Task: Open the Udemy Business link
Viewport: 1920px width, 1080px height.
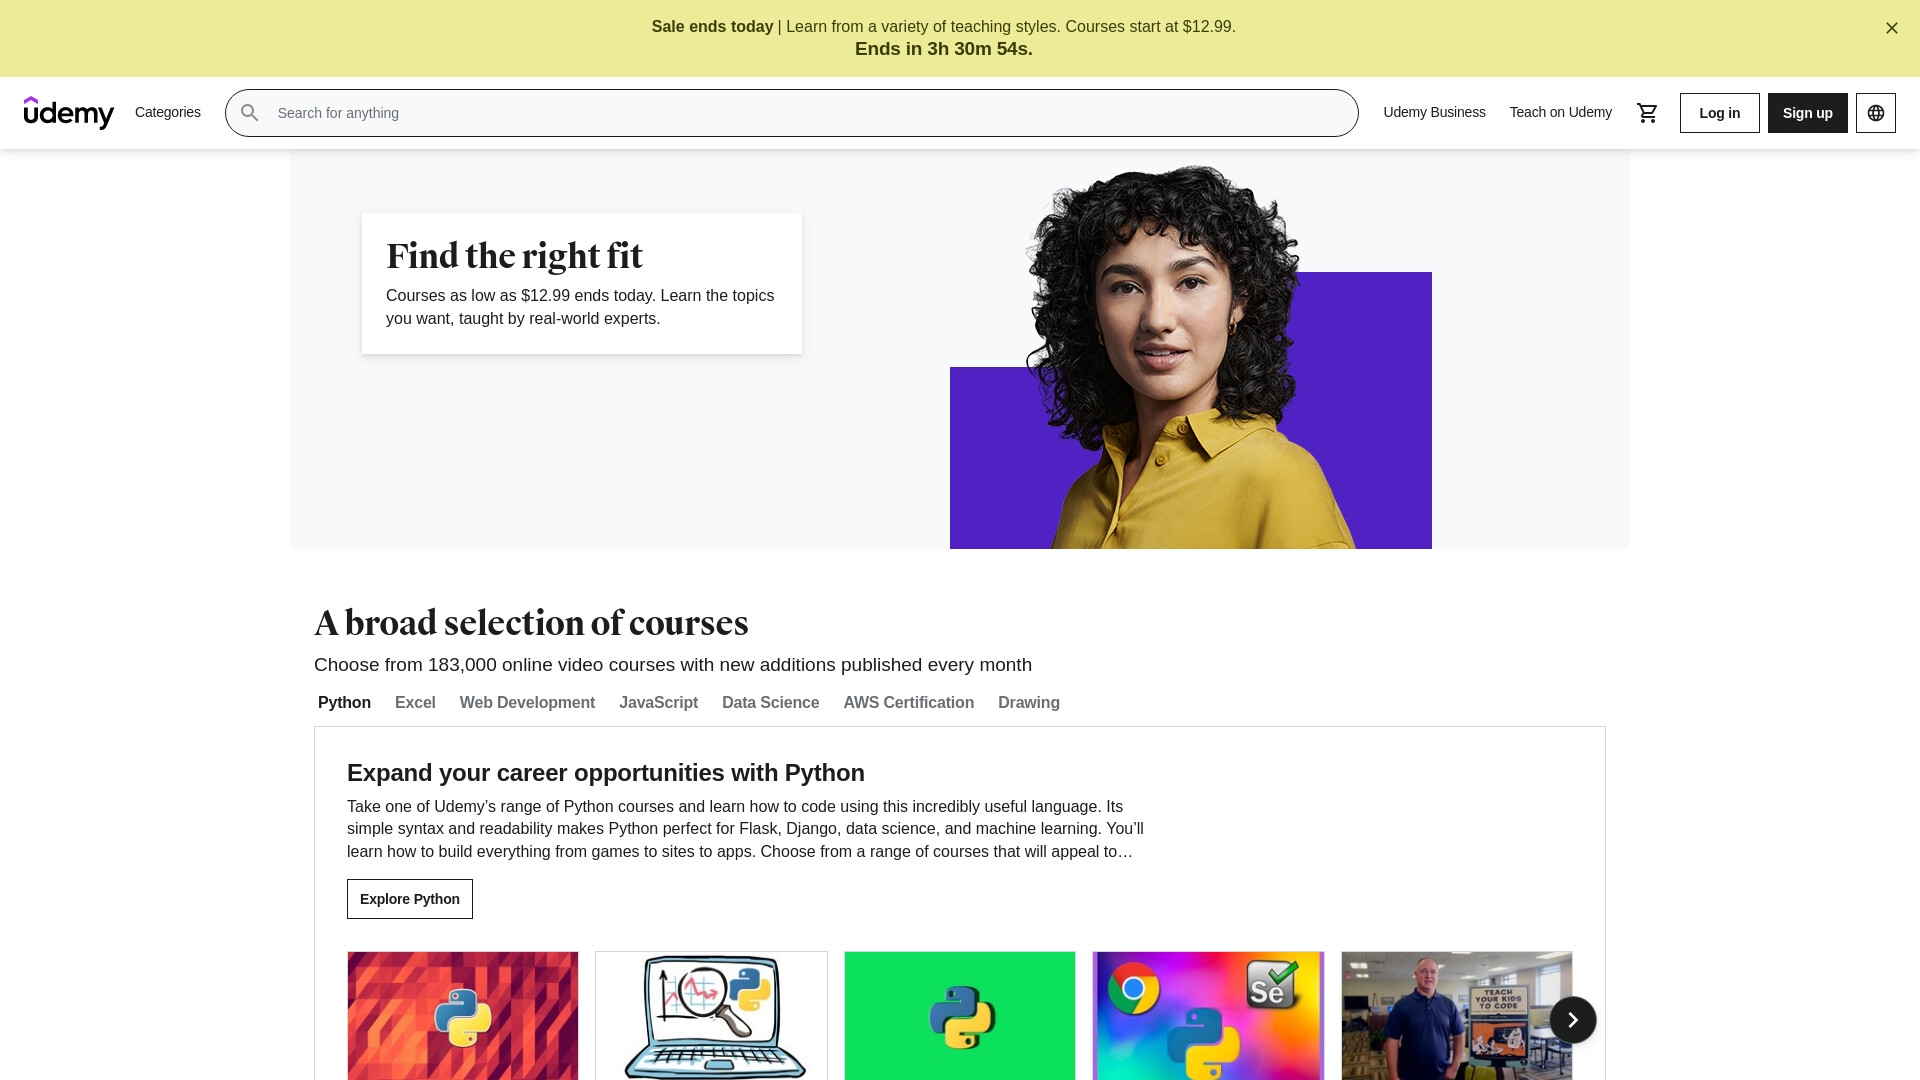Action: coord(1434,112)
